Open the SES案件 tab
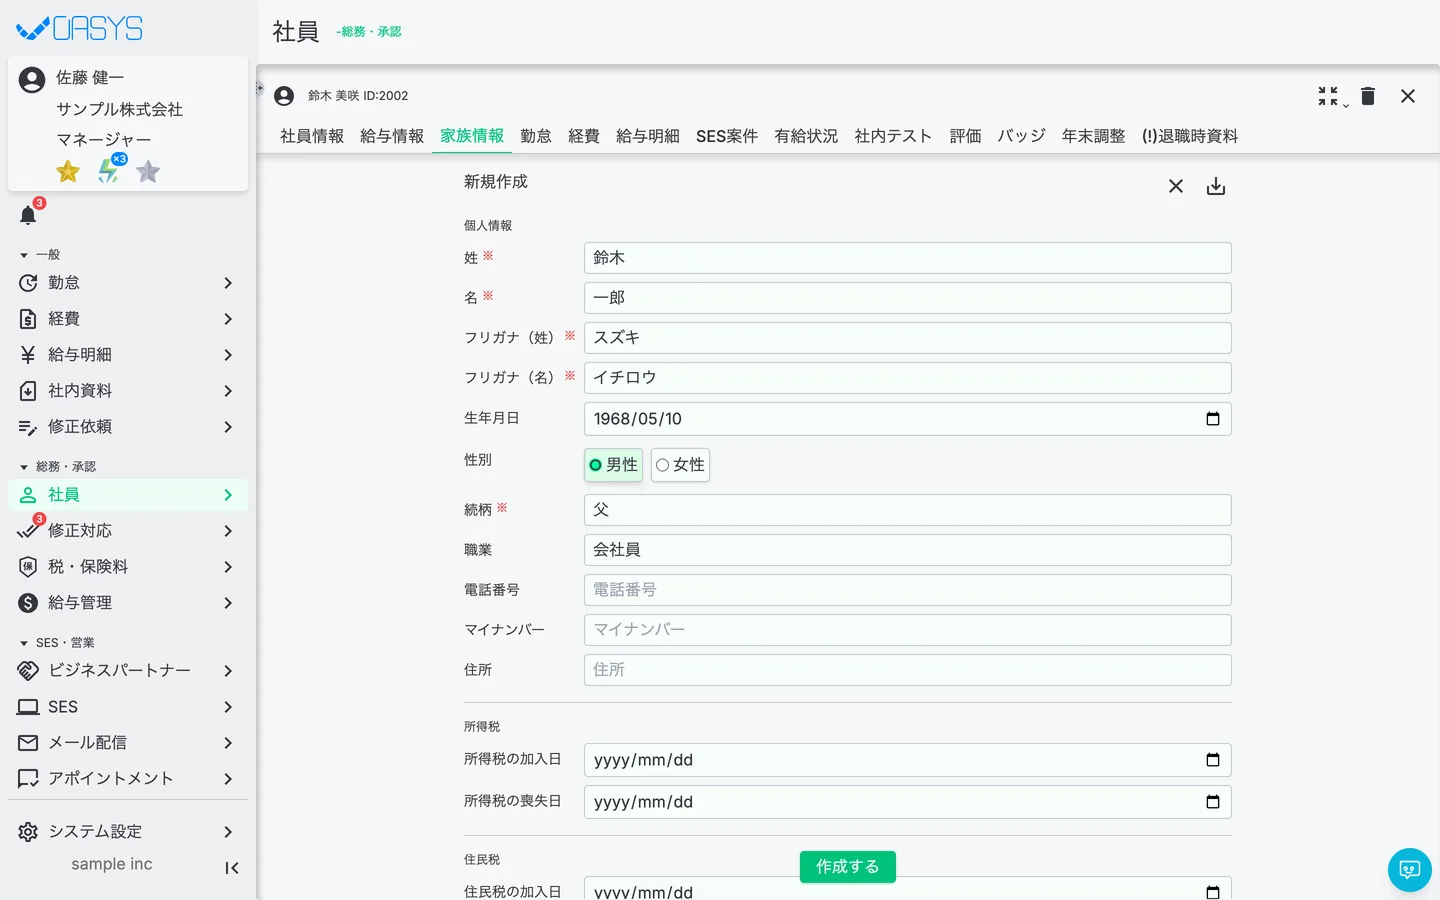The height and width of the screenshot is (900, 1440). (x=727, y=136)
